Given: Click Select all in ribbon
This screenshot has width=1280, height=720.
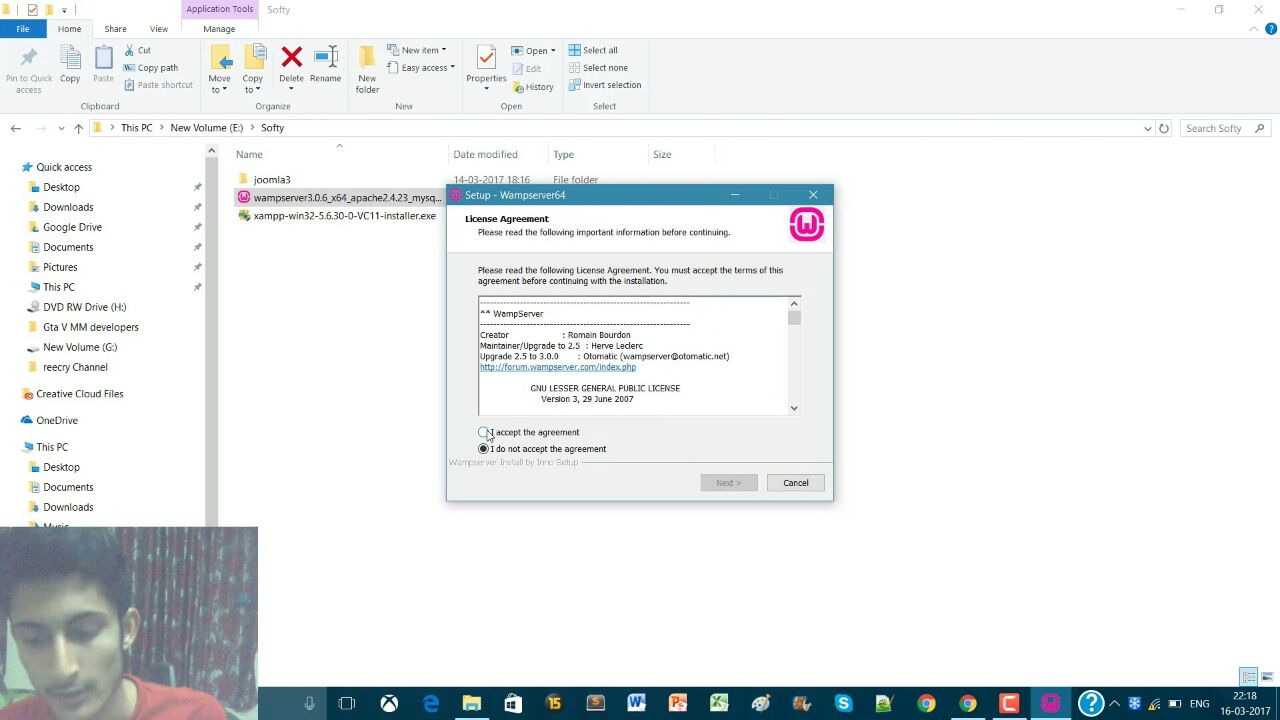Looking at the screenshot, I should (x=593, y=50).
